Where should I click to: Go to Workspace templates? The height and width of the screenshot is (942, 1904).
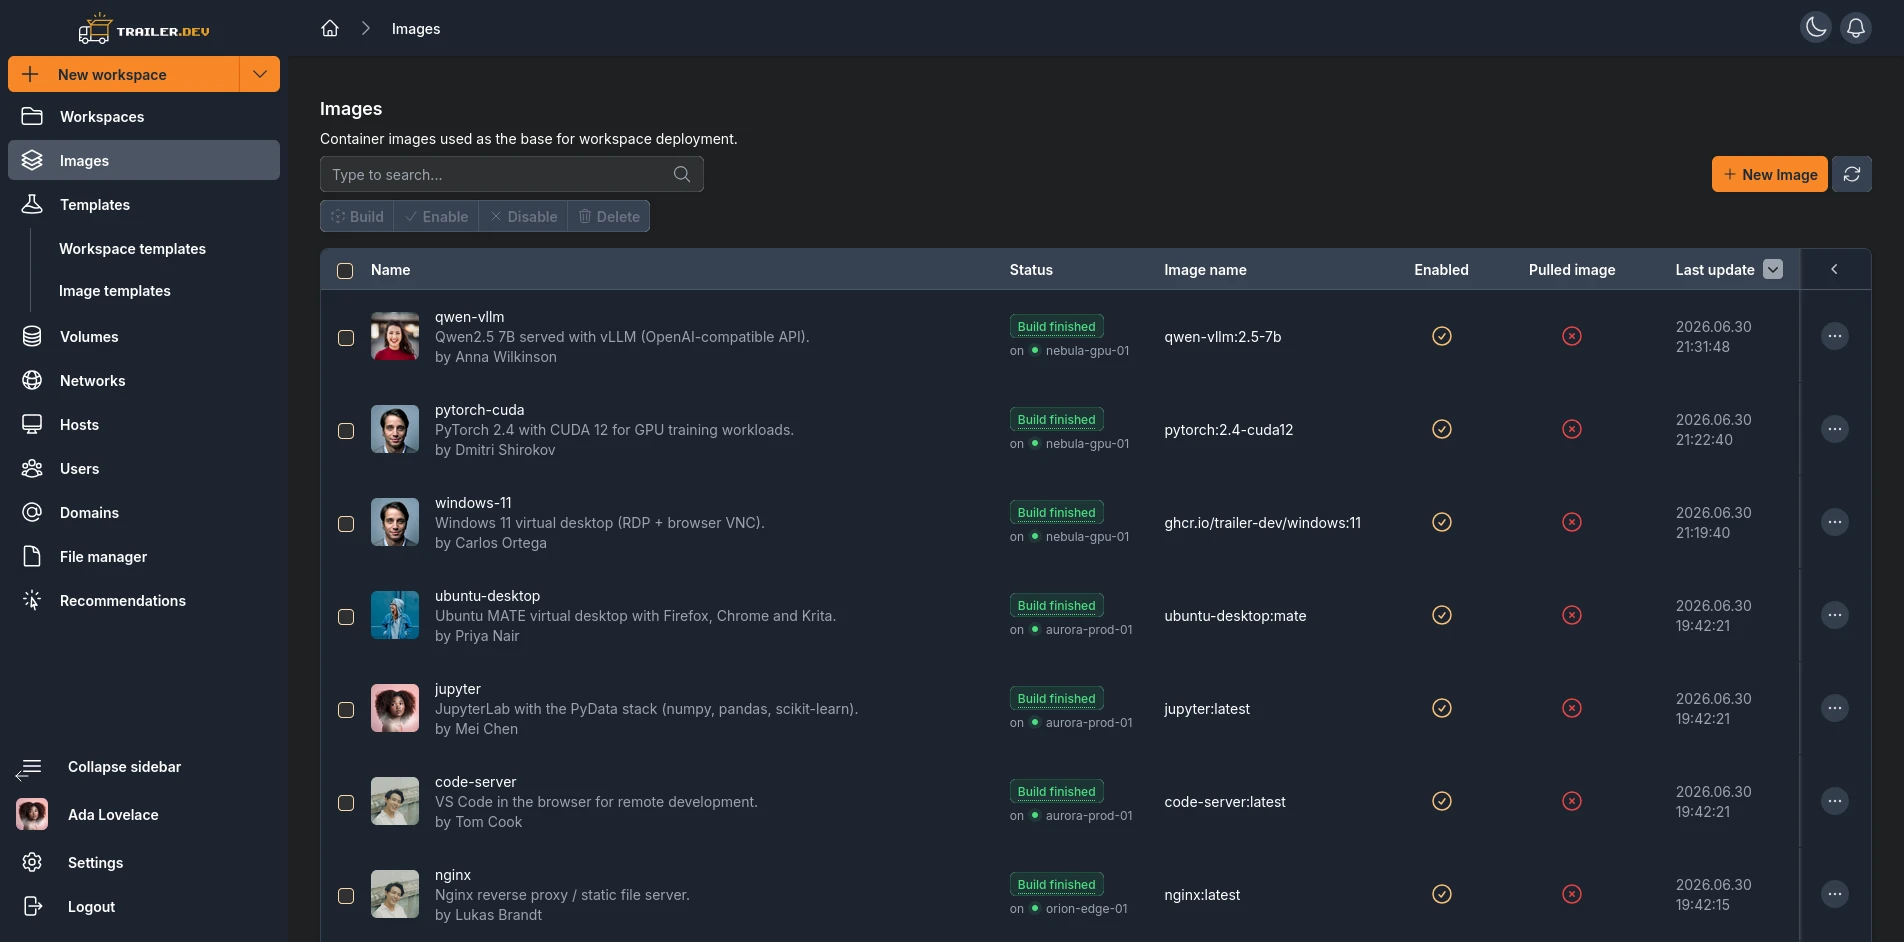132,248
